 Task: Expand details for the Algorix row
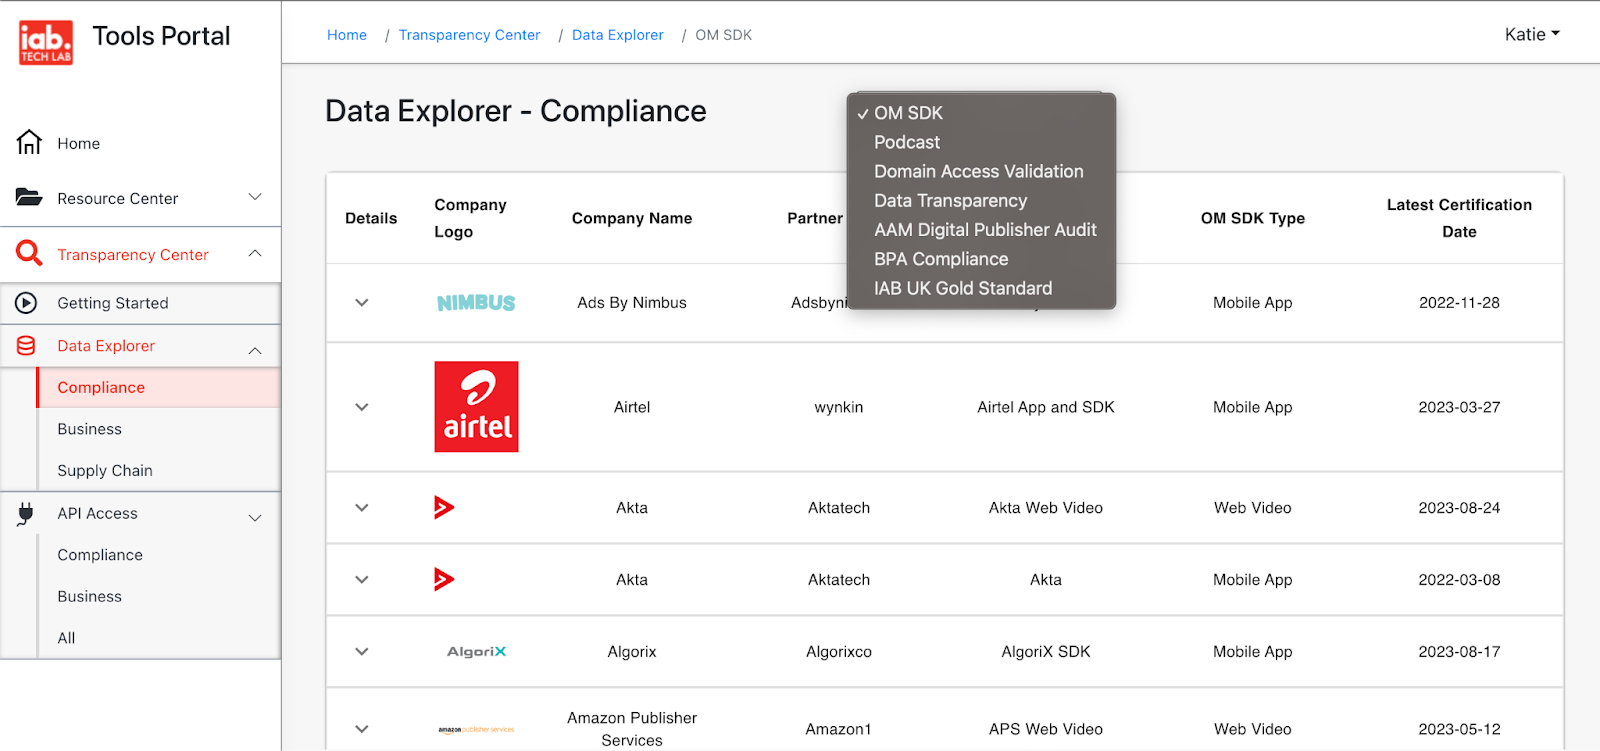click(362, 652)
